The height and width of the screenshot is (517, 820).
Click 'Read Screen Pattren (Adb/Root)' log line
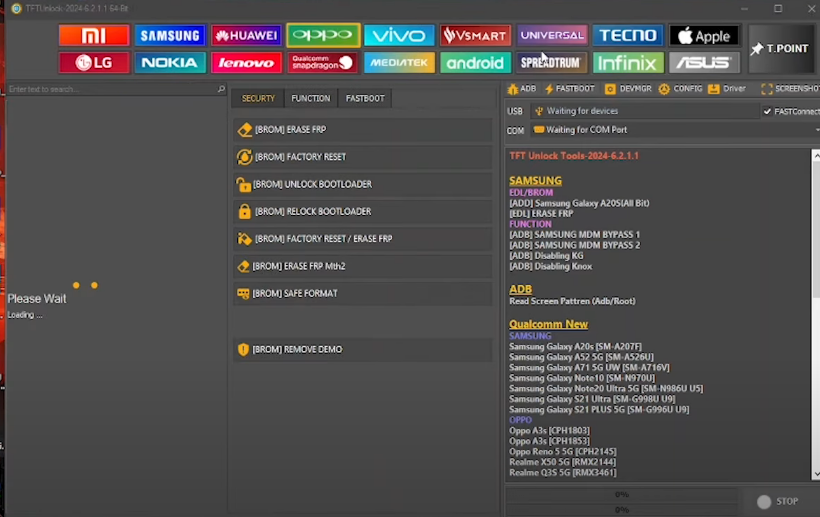point(572,301)
